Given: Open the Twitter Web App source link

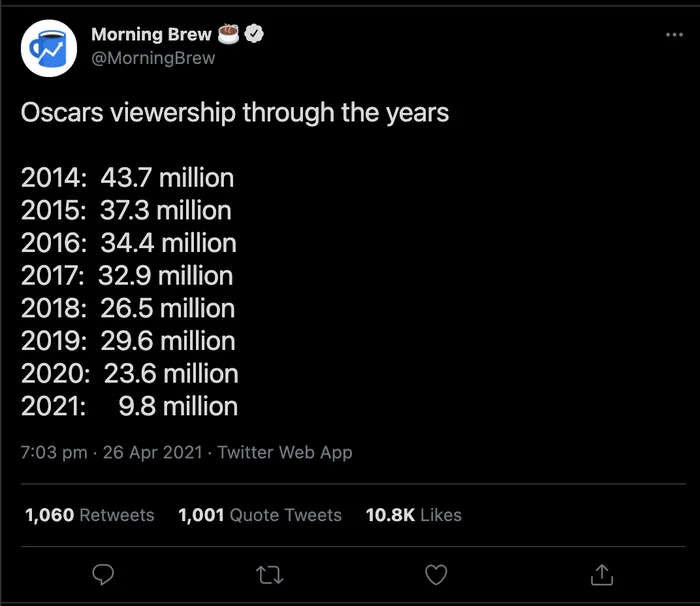Looking at the screenshot, I should coord(285,452).
